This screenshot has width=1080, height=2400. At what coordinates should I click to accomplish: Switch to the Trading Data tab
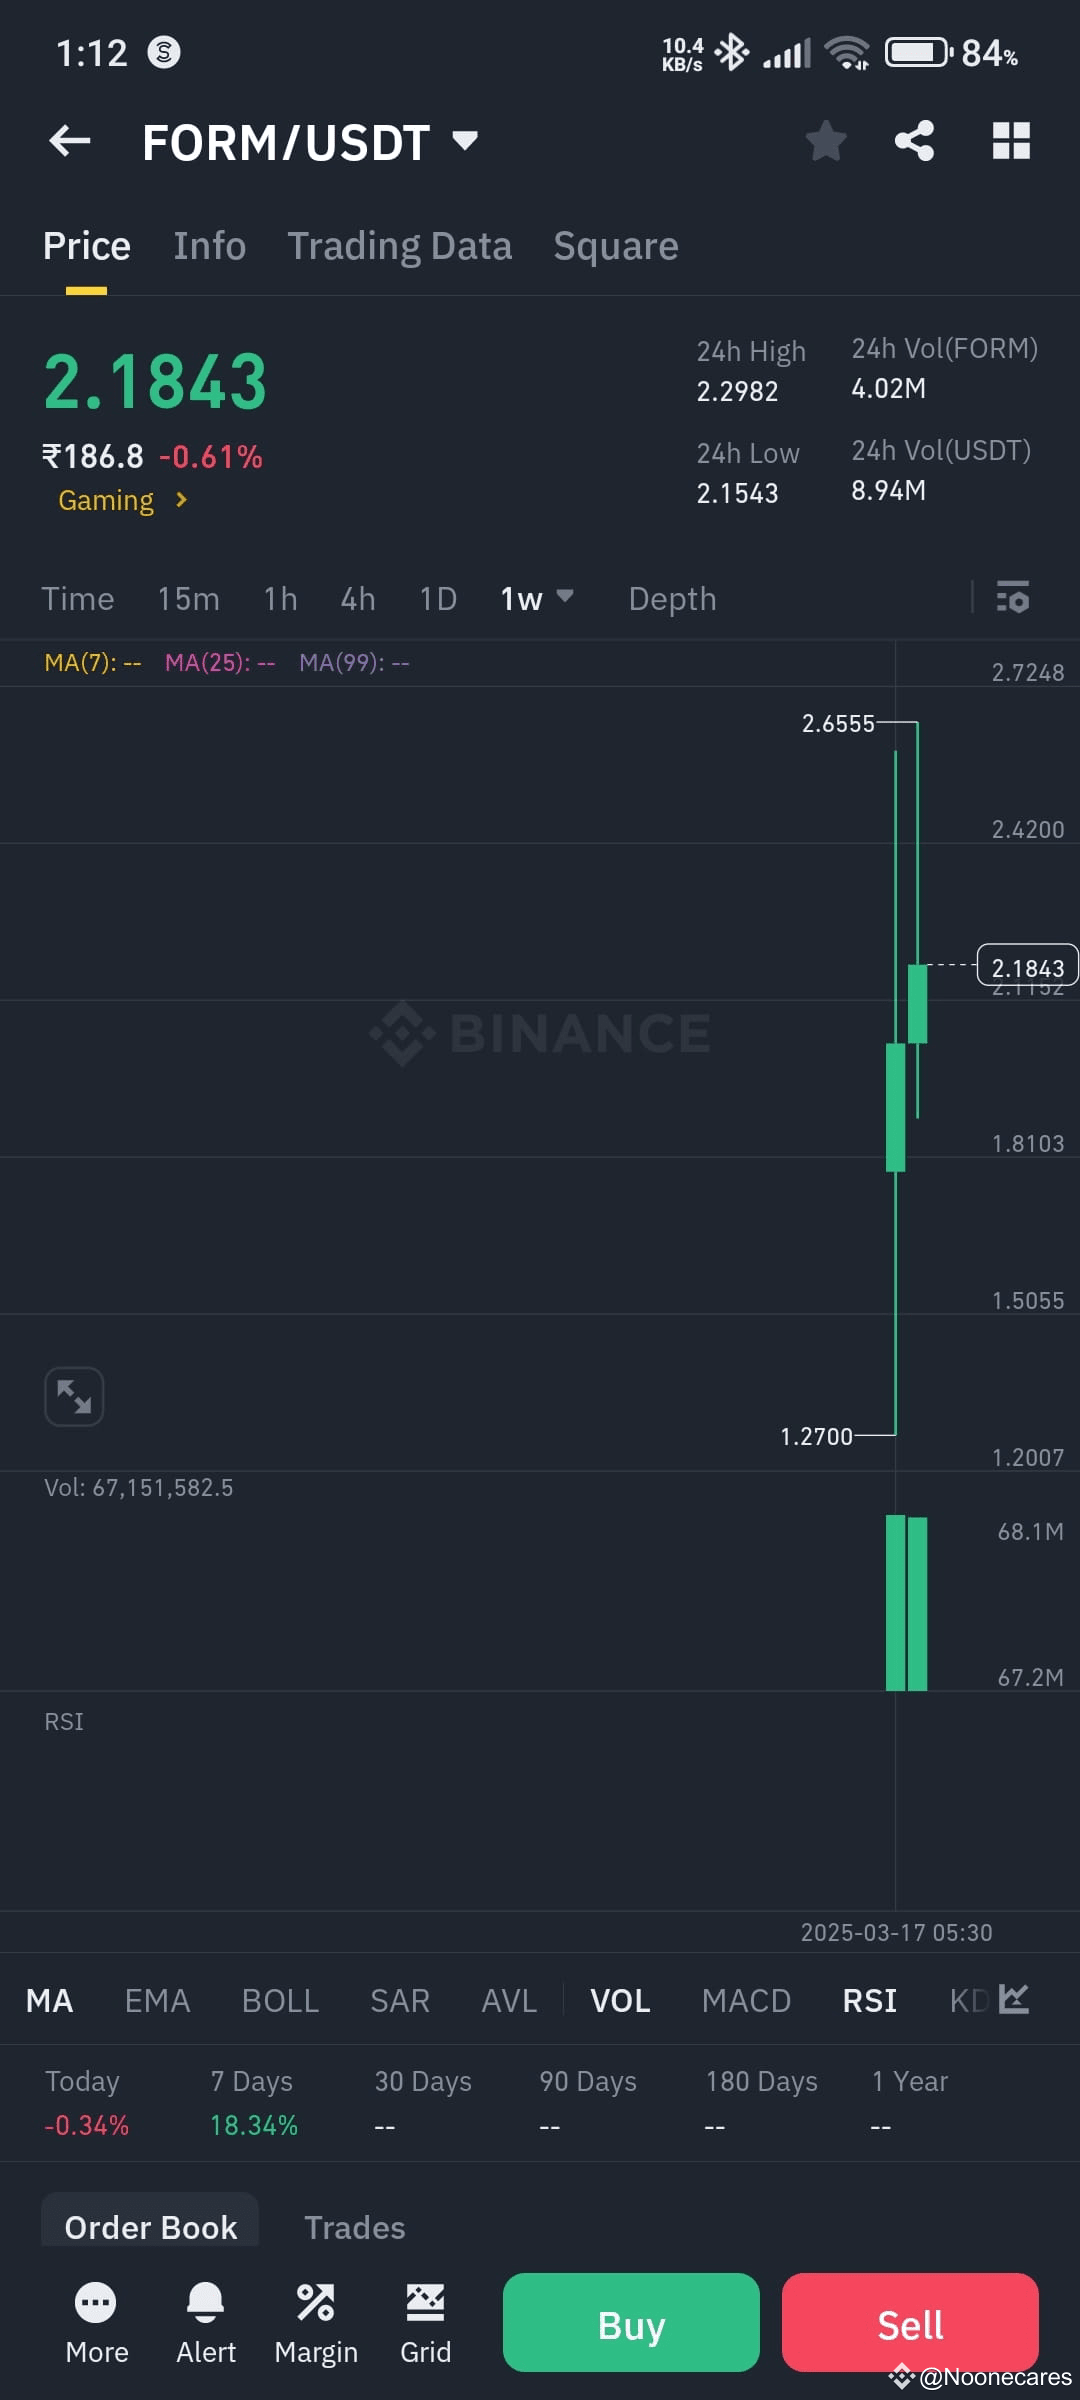(400, 245)
